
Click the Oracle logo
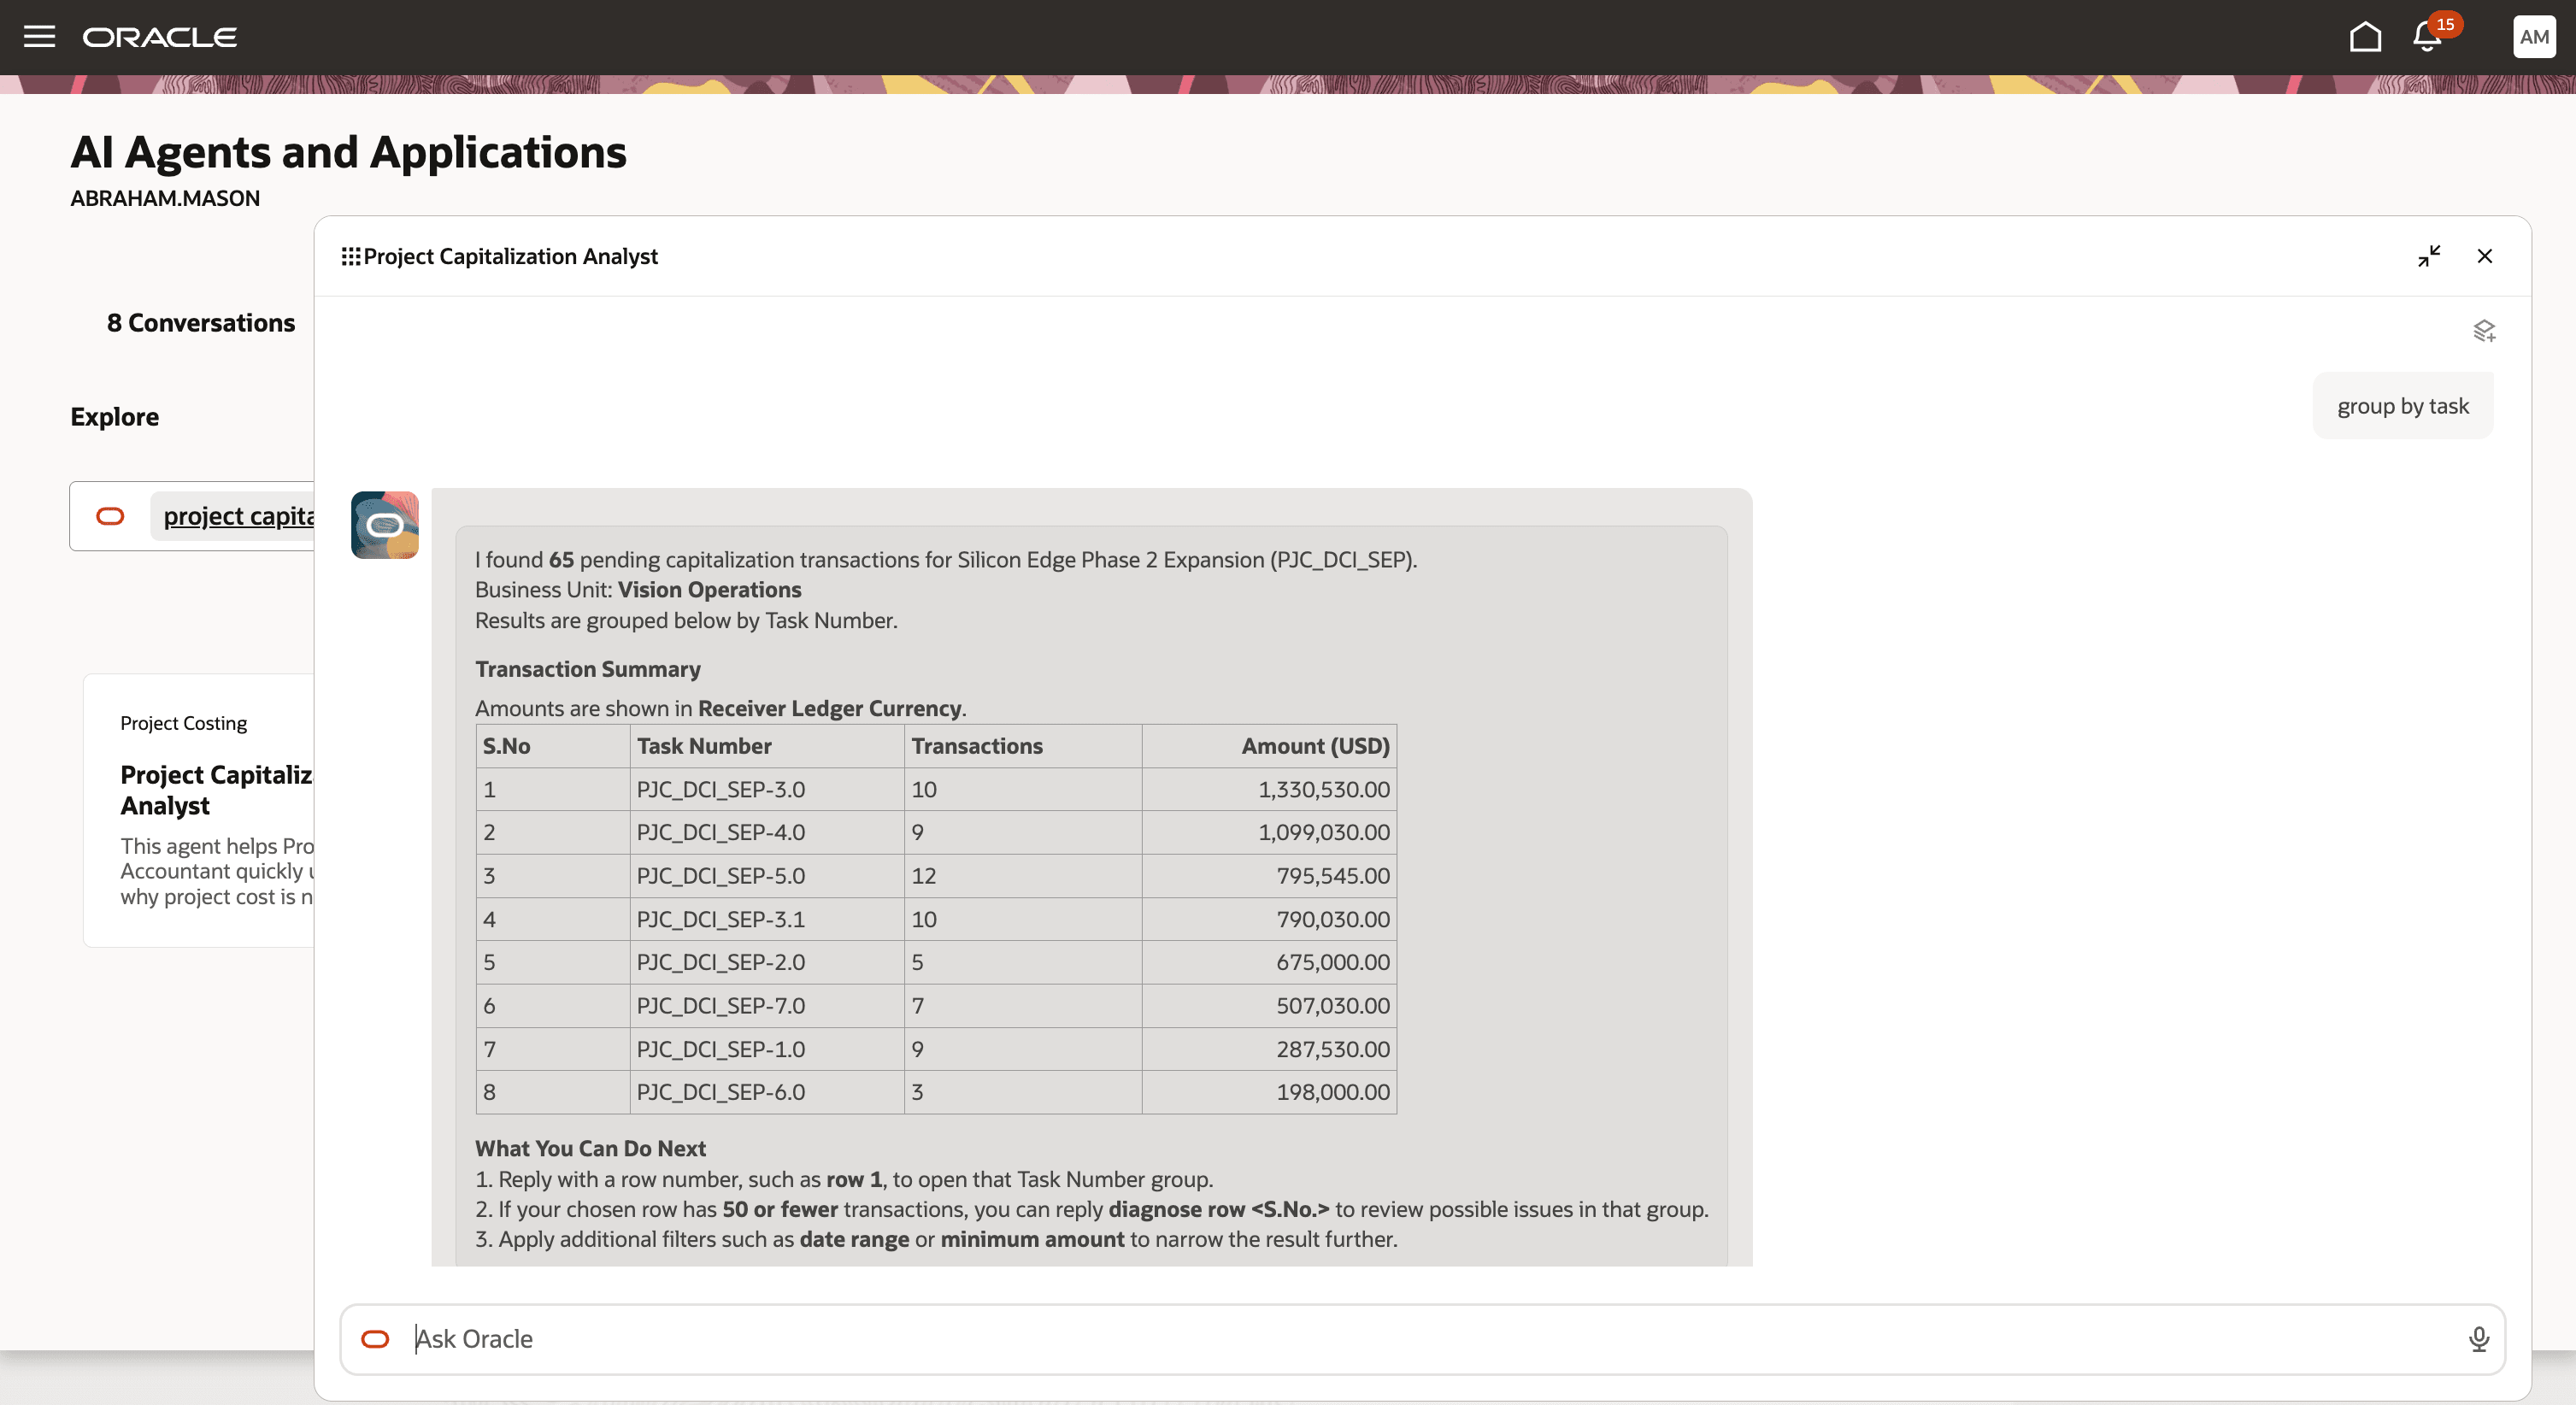pyautogui.click(x=160, y=37)
